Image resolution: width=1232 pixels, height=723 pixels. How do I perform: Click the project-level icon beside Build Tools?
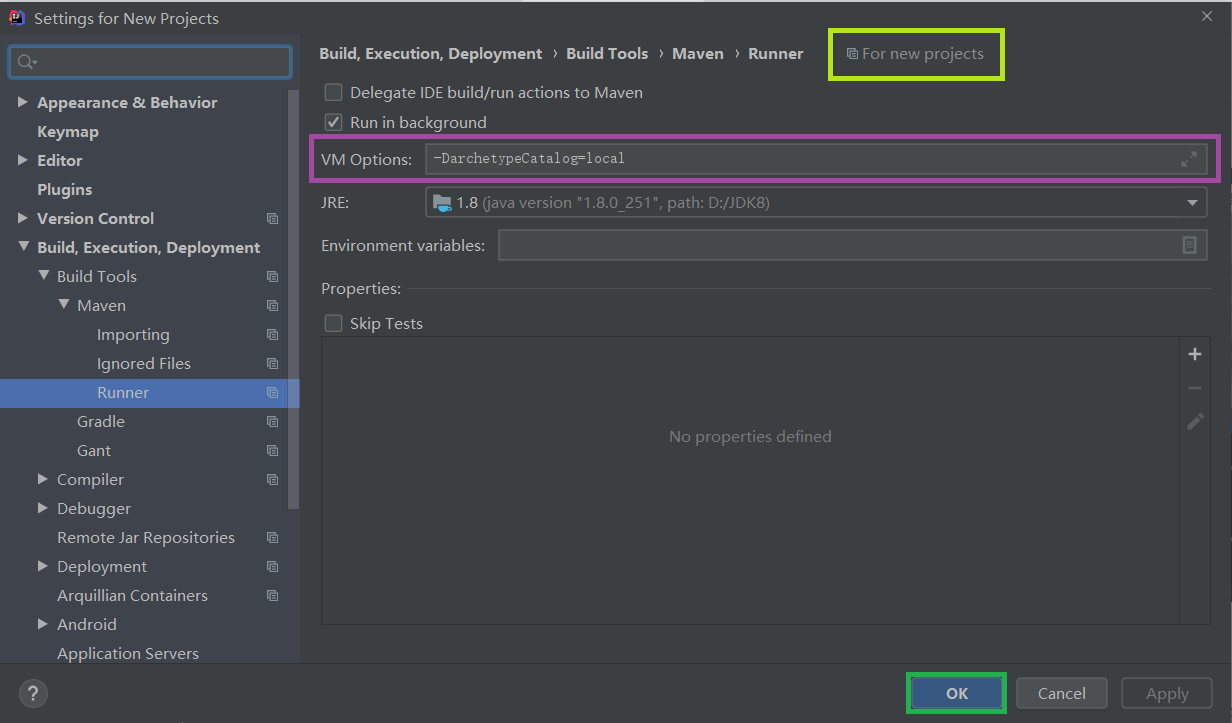click(x=272, y=276)
